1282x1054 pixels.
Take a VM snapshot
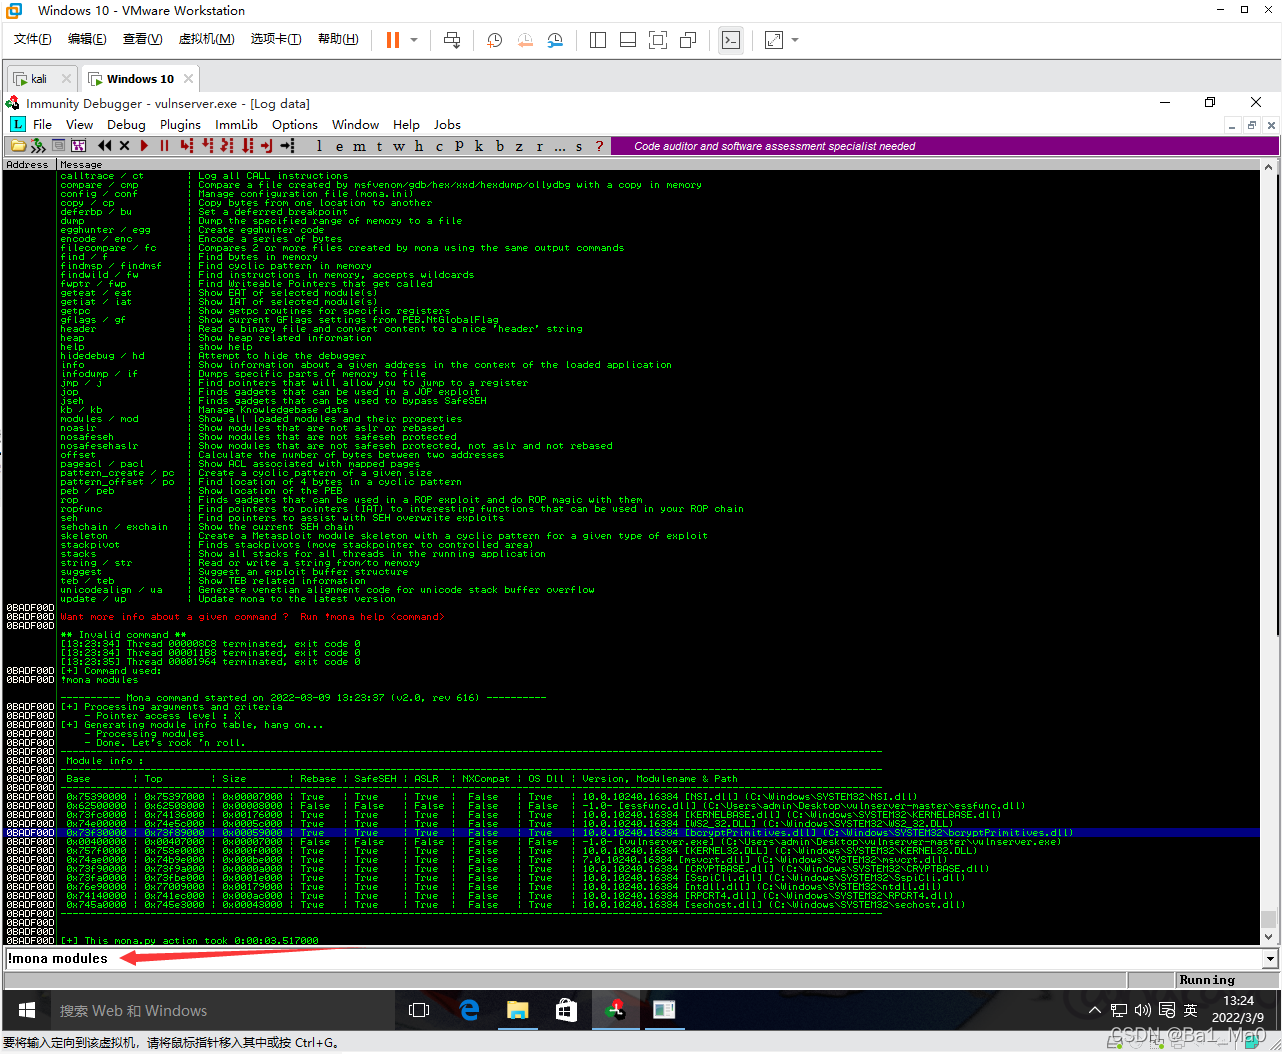(x=495, y=40)
